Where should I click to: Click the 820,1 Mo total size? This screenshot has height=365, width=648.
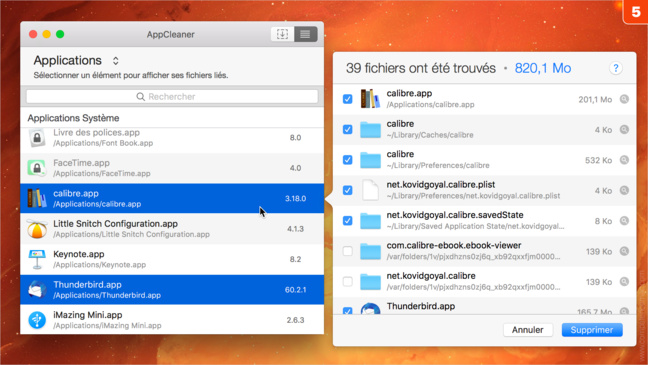point(543,68)
